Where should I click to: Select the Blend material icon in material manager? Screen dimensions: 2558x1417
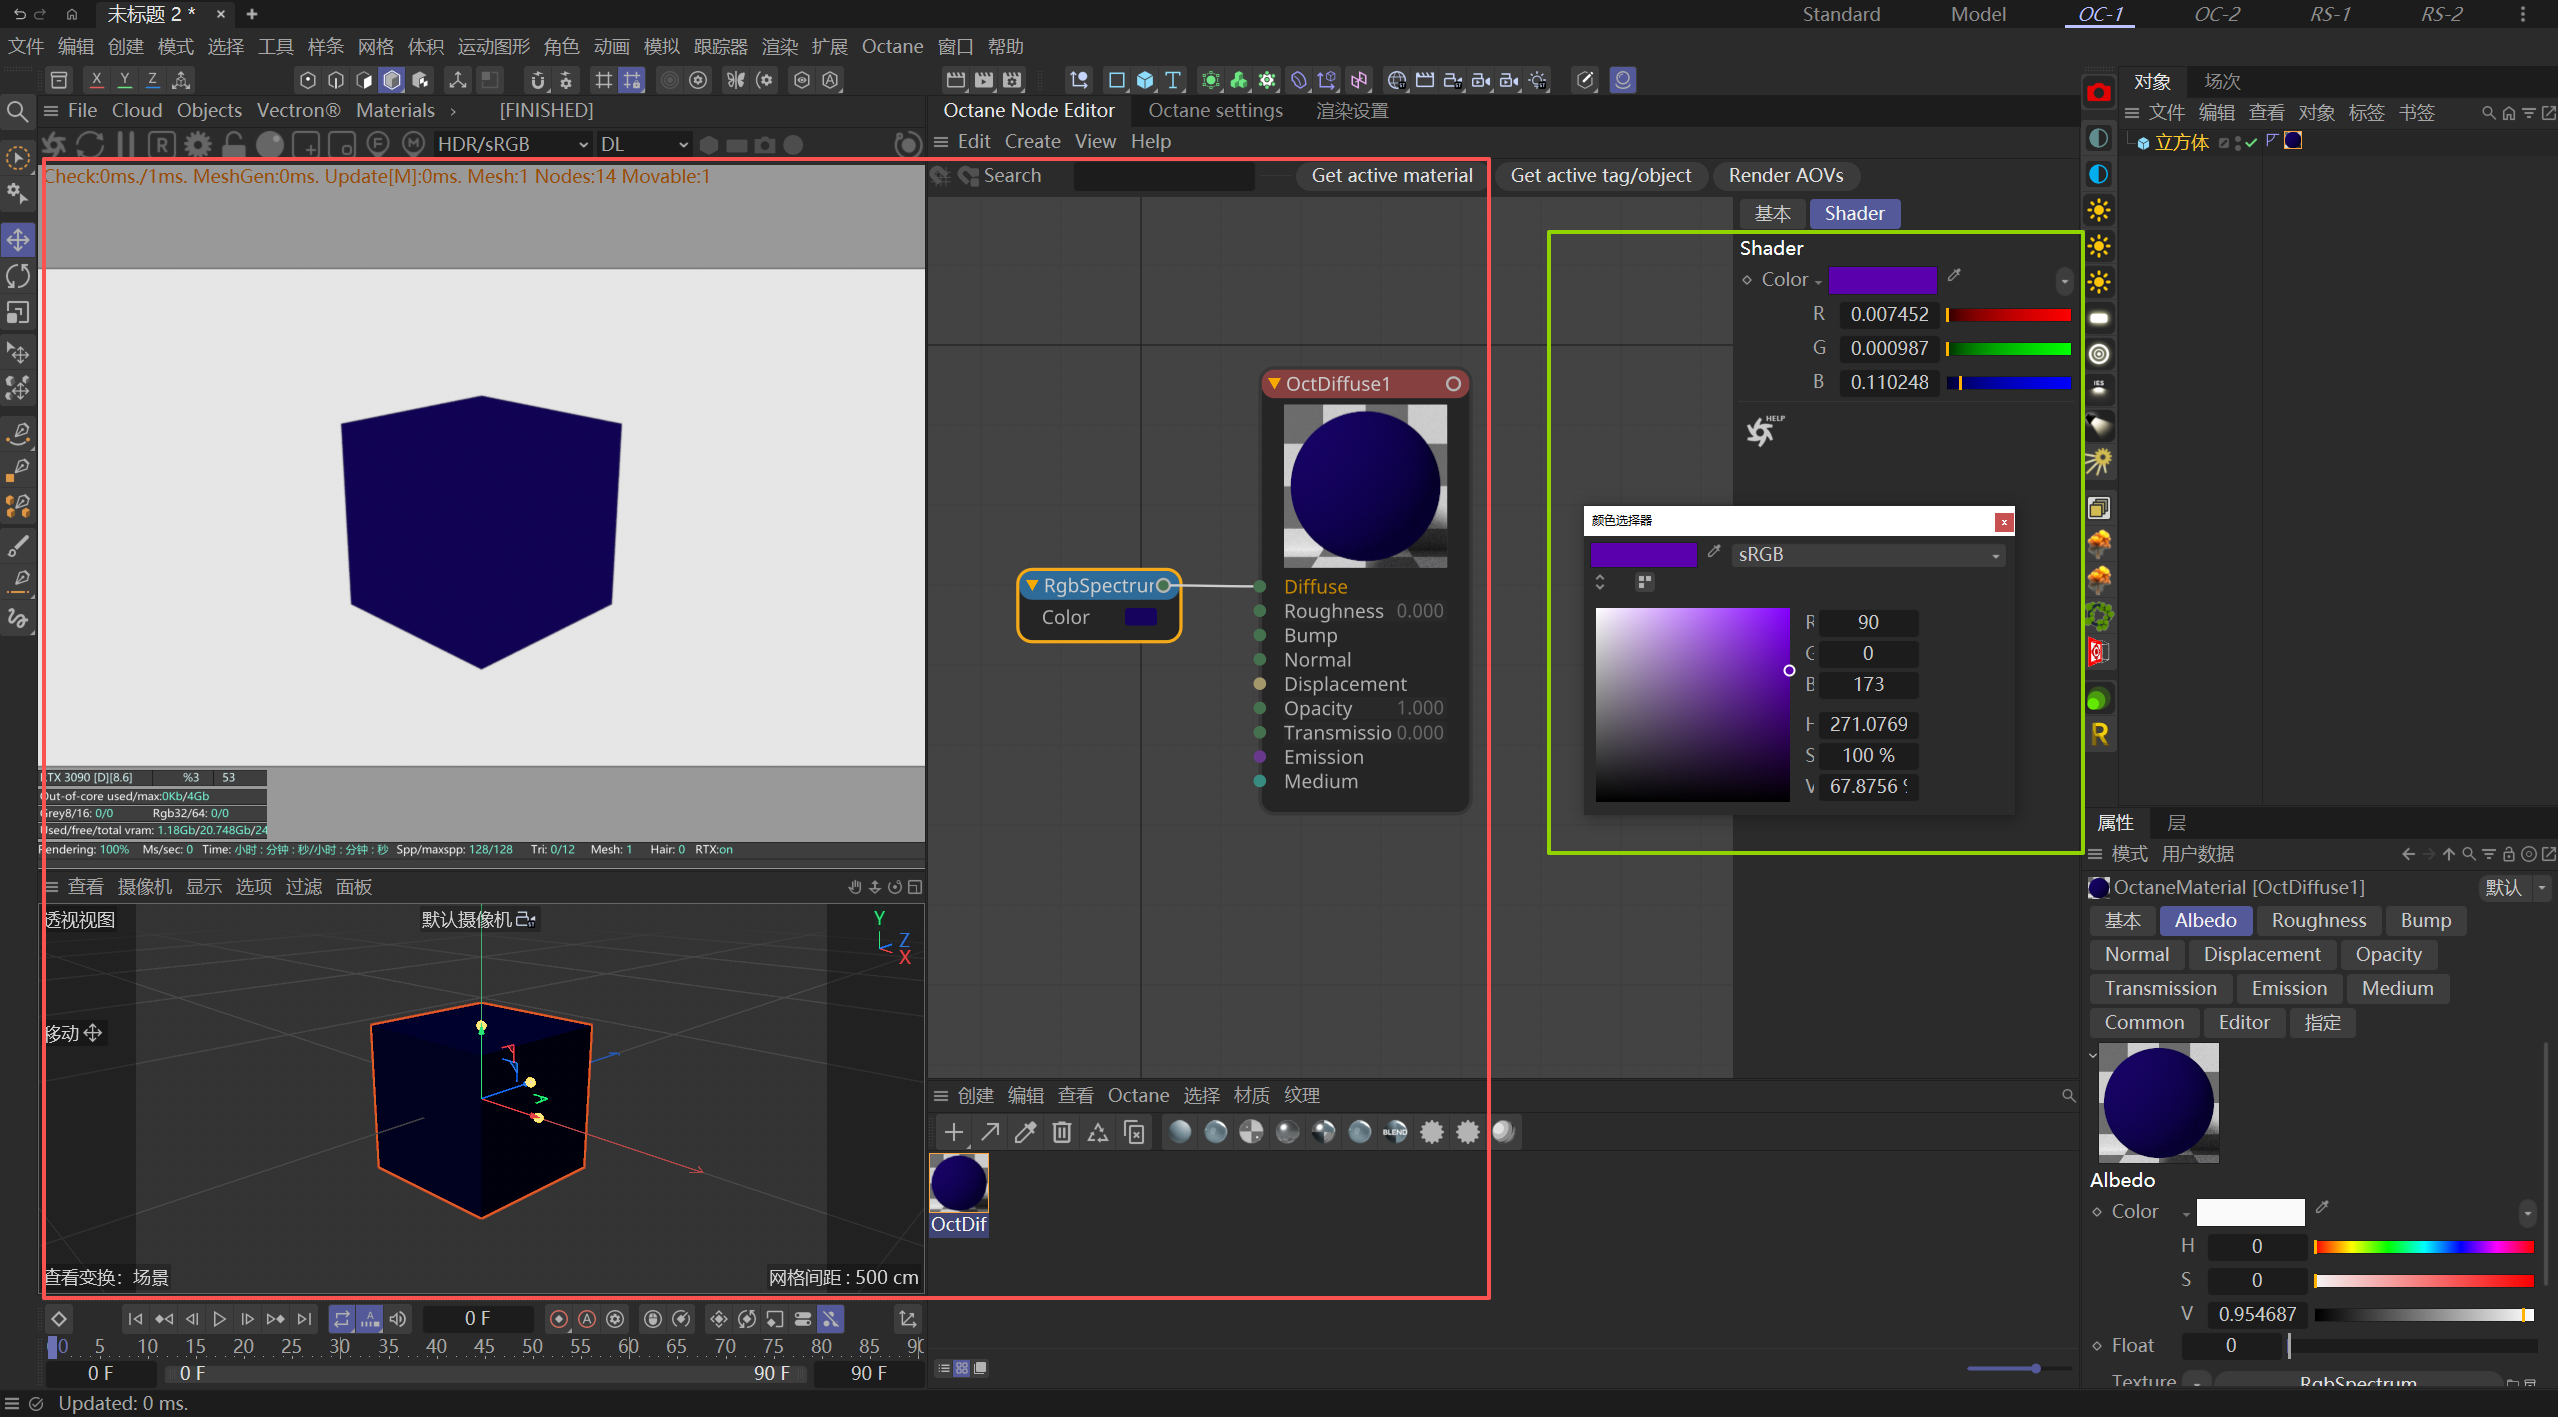point(1395,1132)
